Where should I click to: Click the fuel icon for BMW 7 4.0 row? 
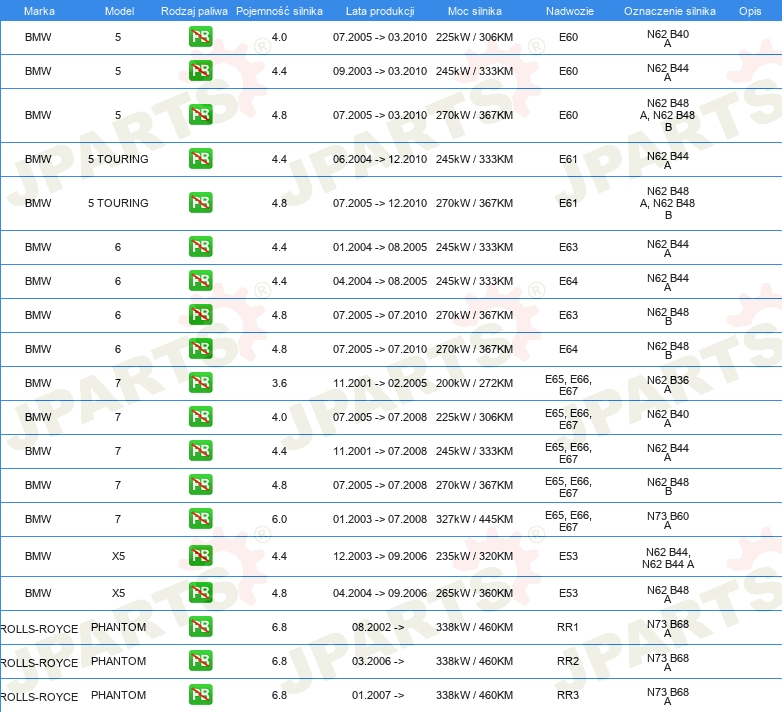click(x=200, y=417)
